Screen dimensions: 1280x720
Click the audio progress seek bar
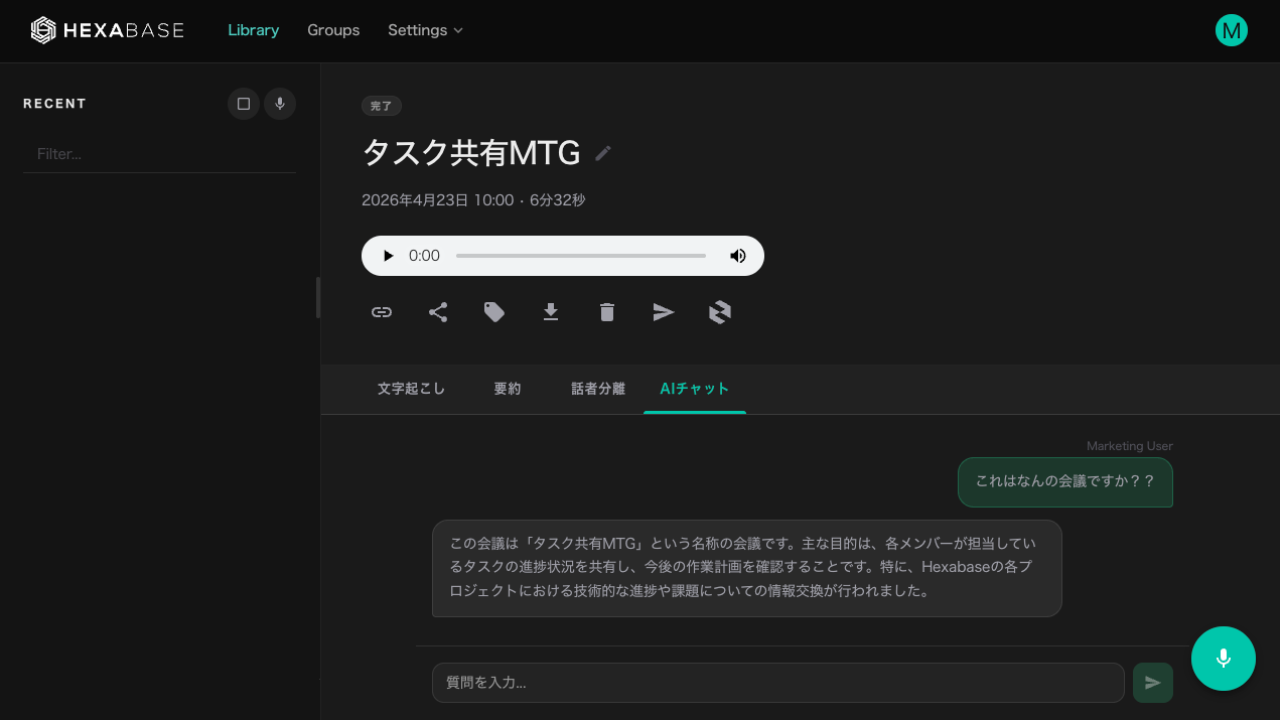[580, 256]
